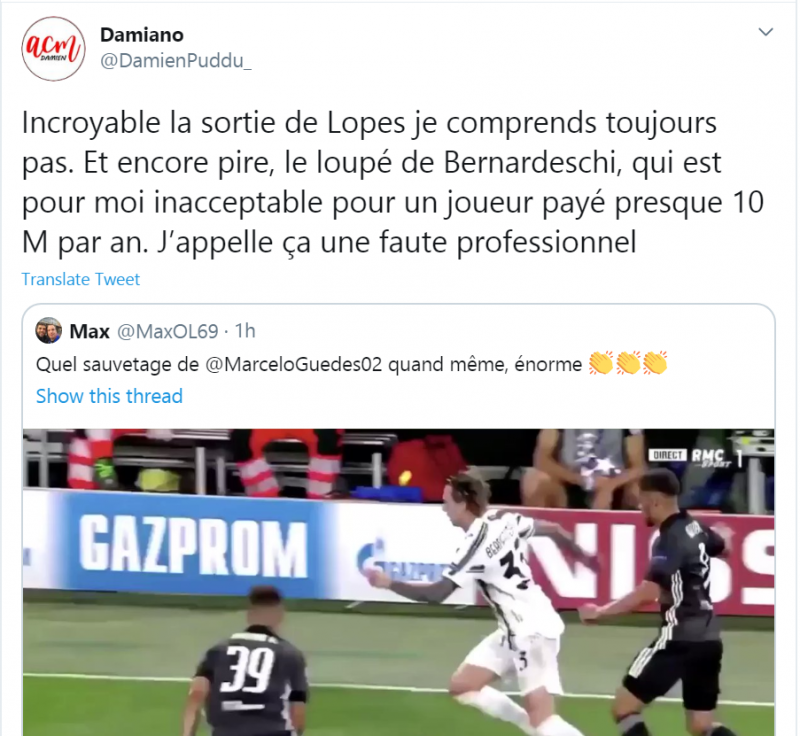The image size is (800, 736).
Task: Open the Damiano display name
Action: [x=142, y=35]
